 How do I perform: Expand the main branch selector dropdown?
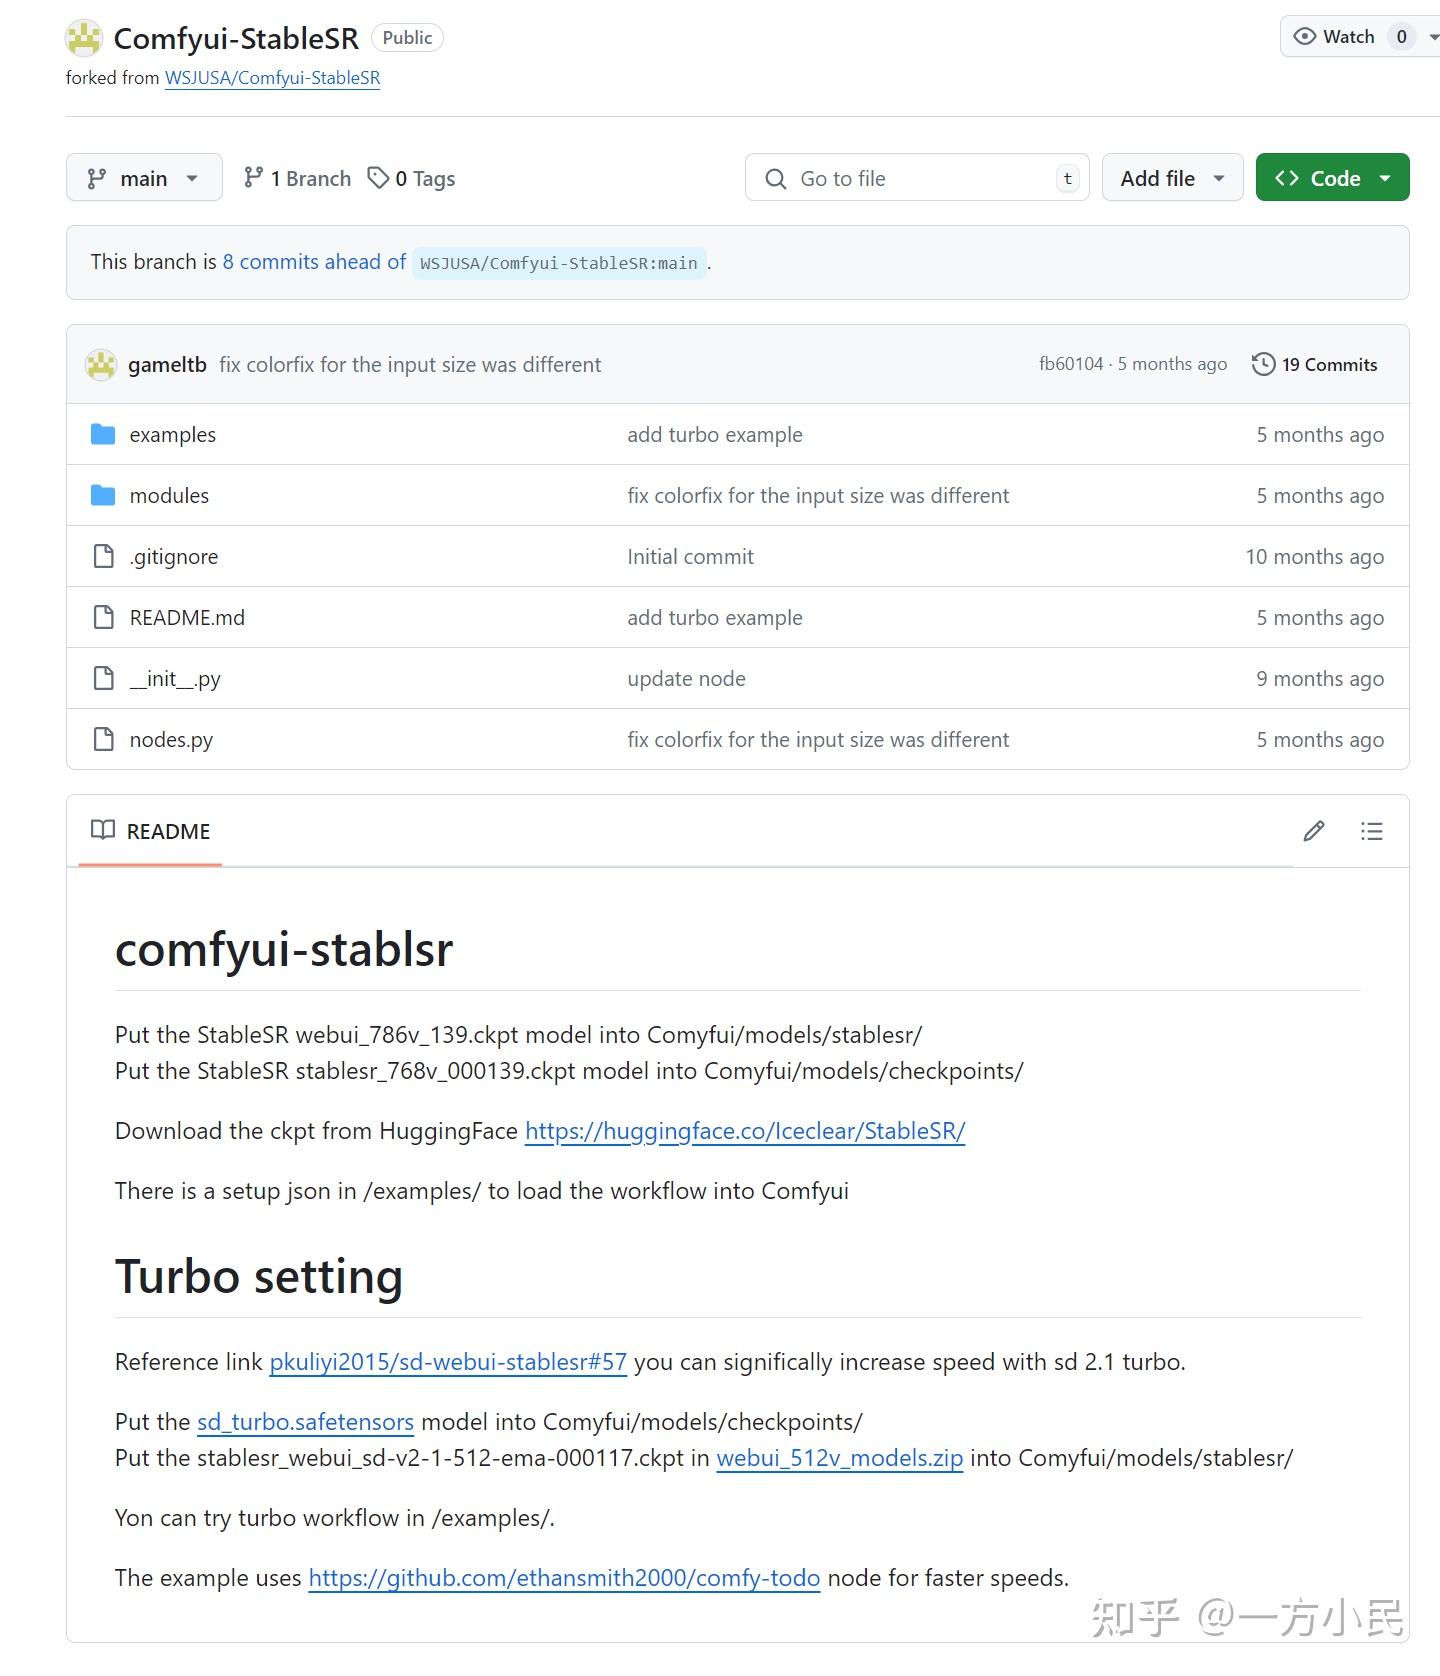(x=144, y=178)
